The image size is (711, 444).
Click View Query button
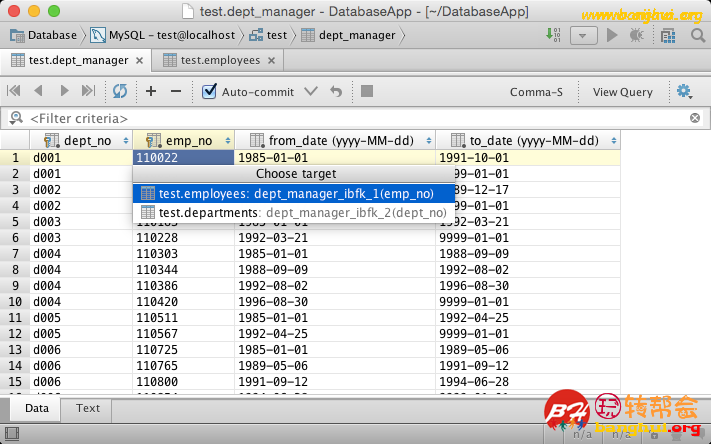click(623, 92)
